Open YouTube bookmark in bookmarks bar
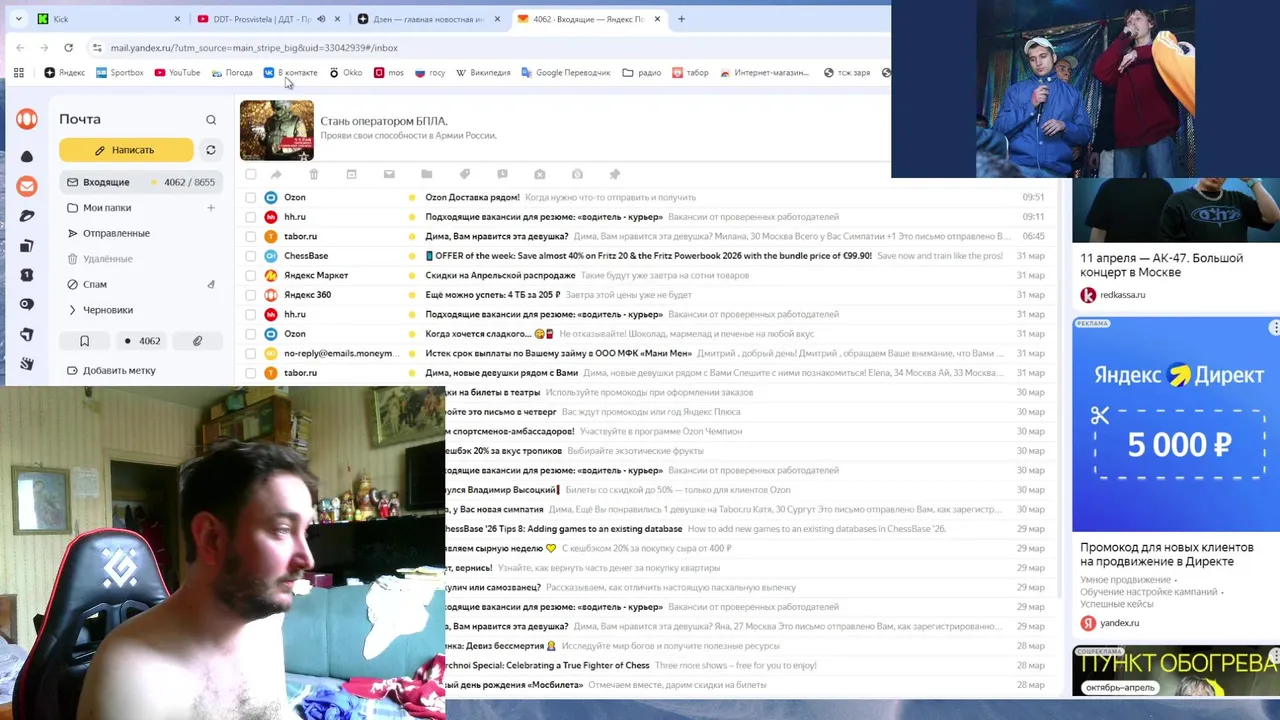 point(177,72)
